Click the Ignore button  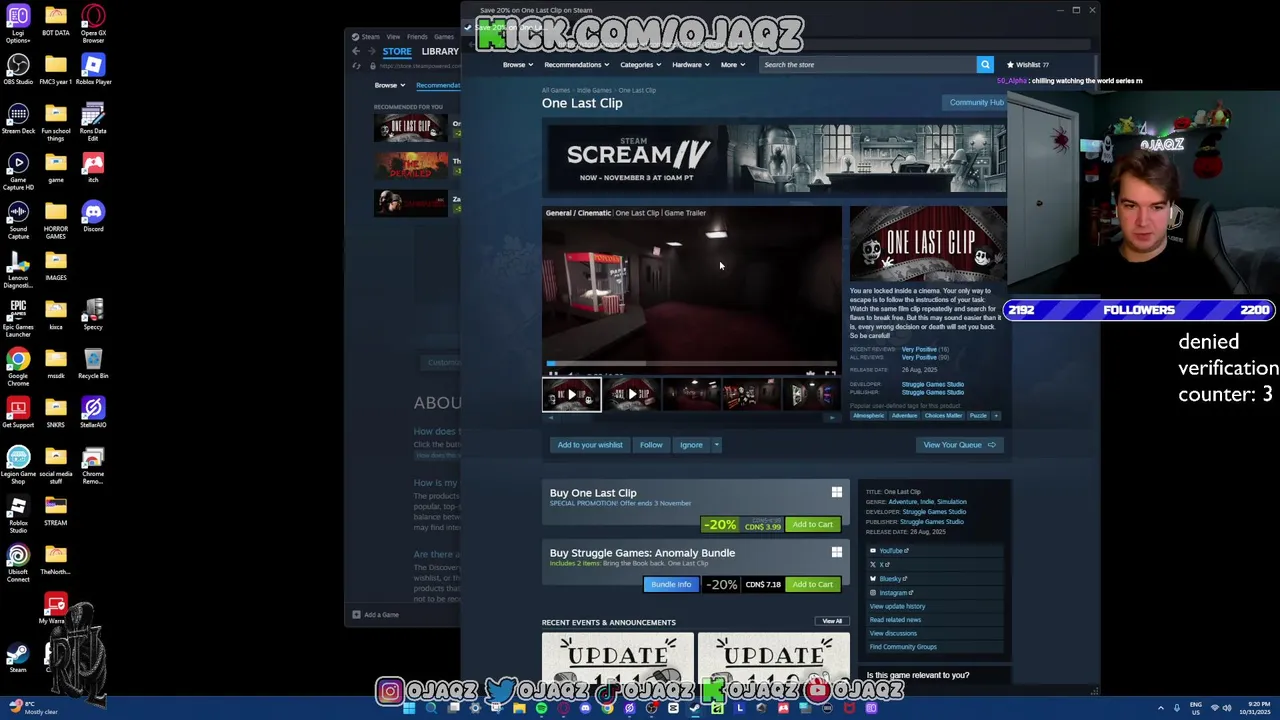coord(691,445)
